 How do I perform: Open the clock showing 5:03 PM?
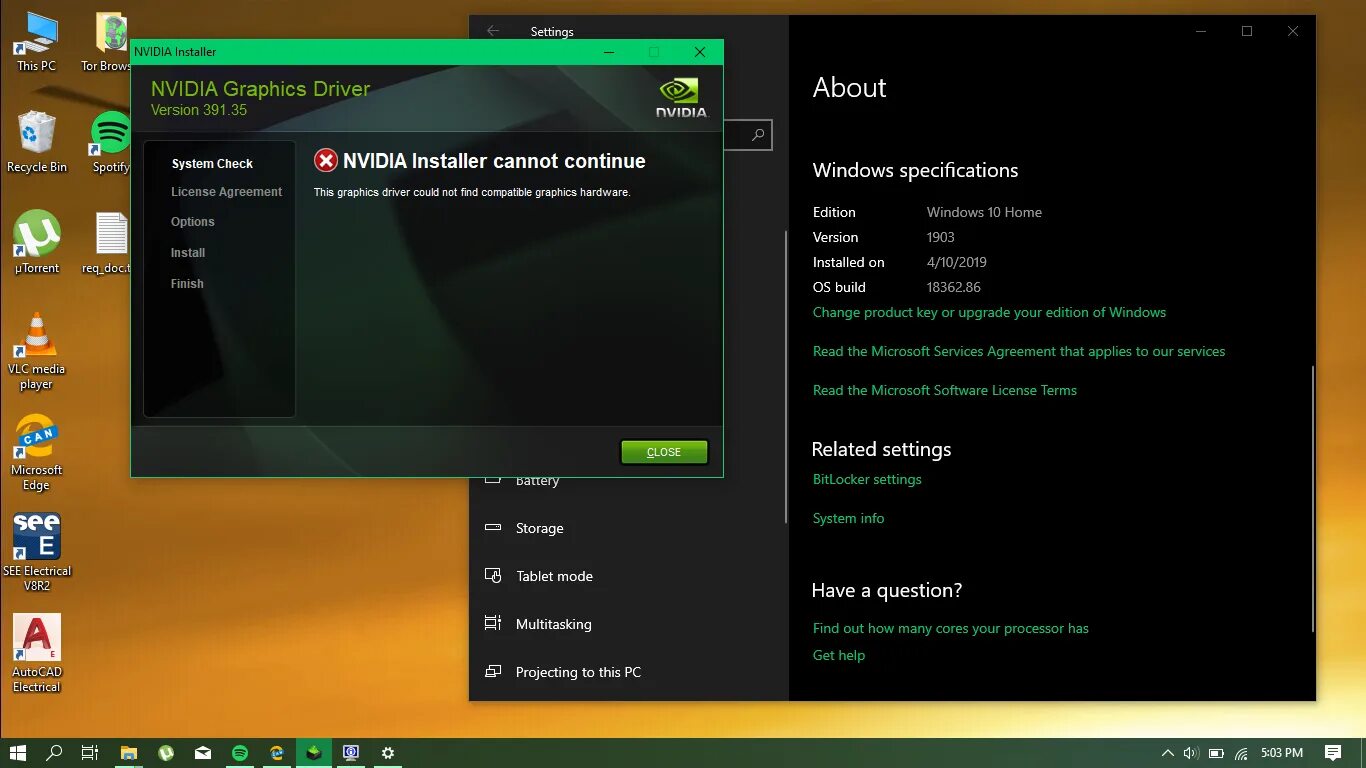click(1282, 753)
